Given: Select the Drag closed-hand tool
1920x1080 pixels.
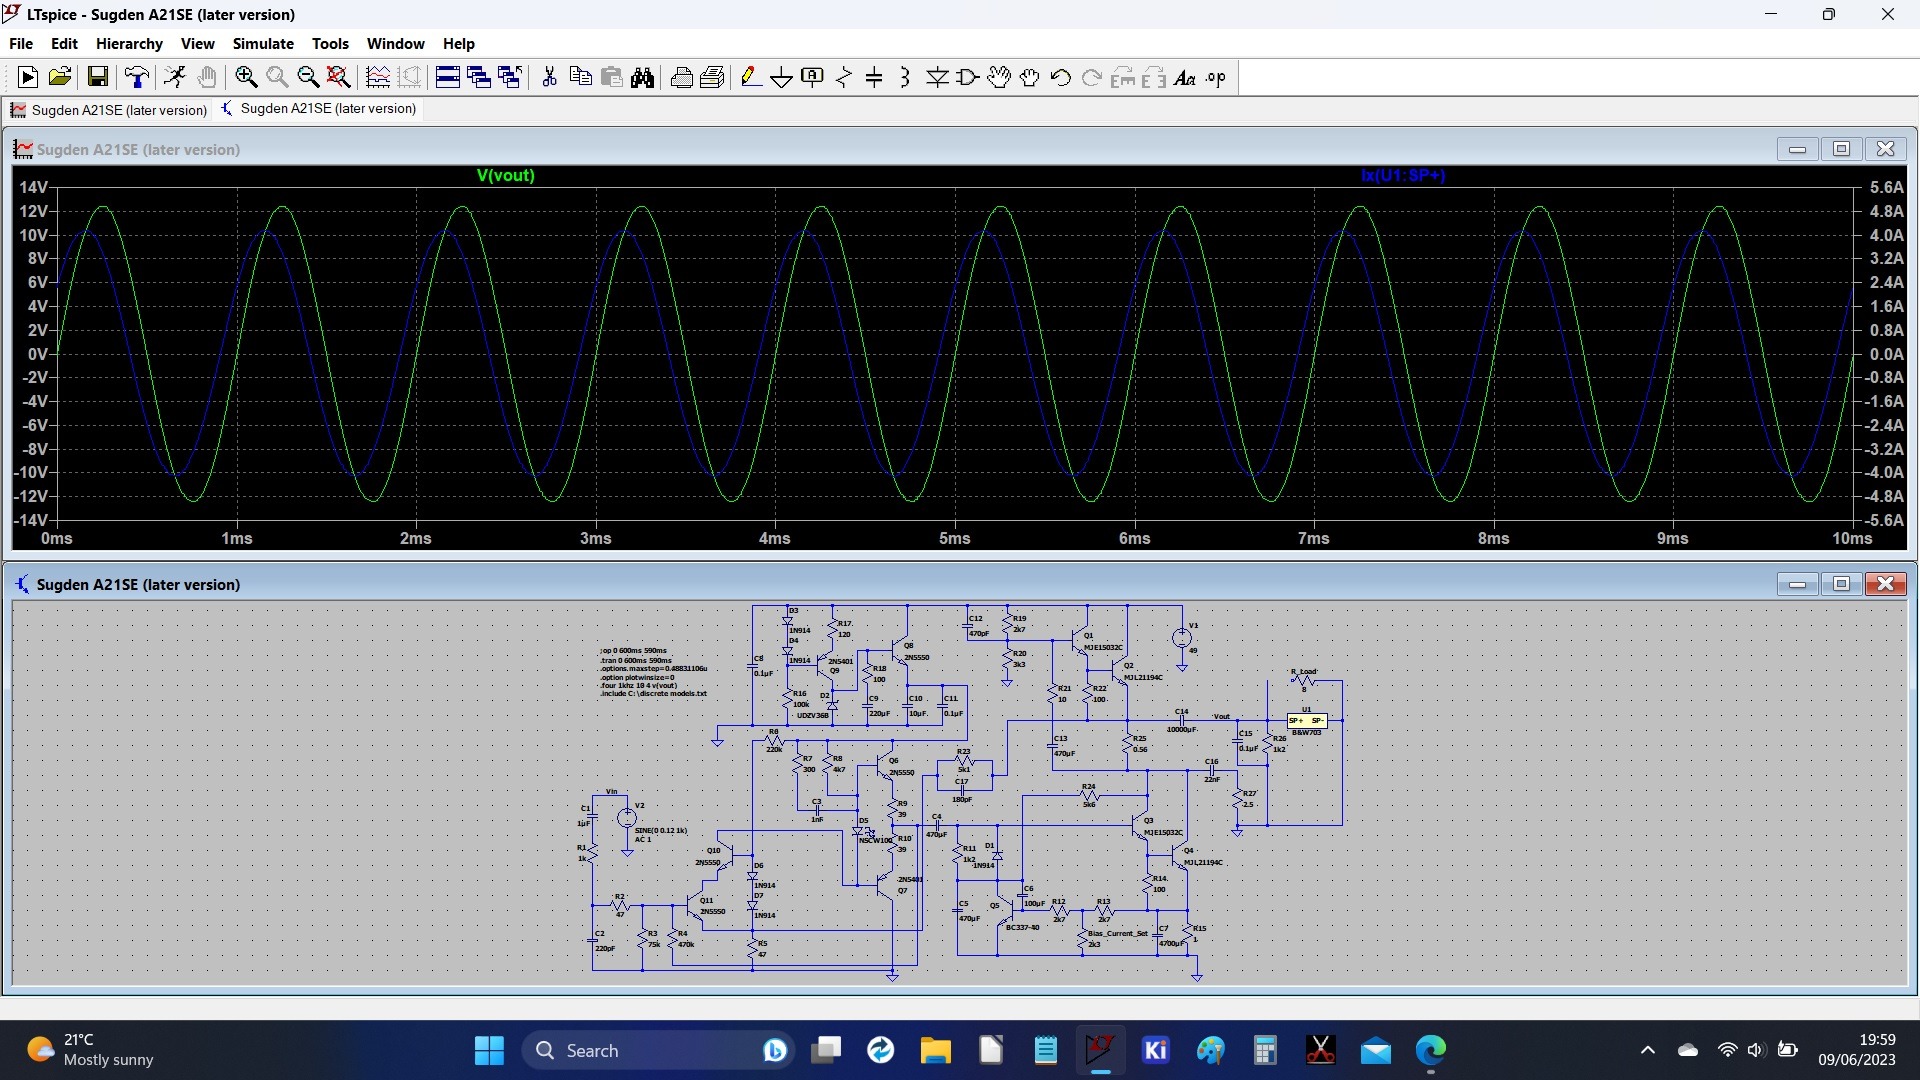Looking at the screenshot, I should 1030,77.
